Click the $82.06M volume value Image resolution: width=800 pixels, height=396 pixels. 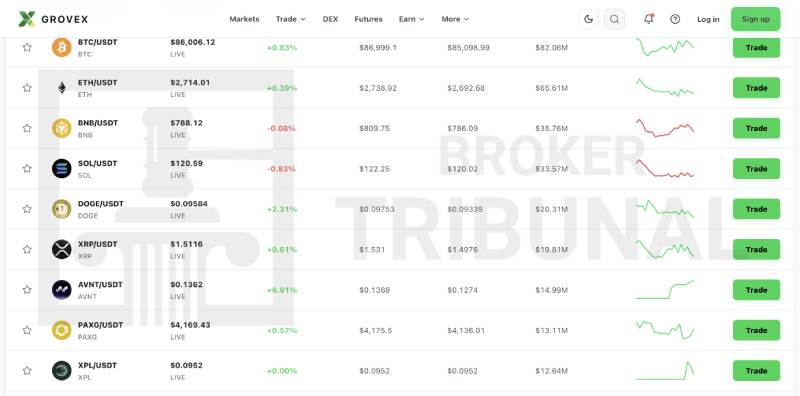[552, 47]
